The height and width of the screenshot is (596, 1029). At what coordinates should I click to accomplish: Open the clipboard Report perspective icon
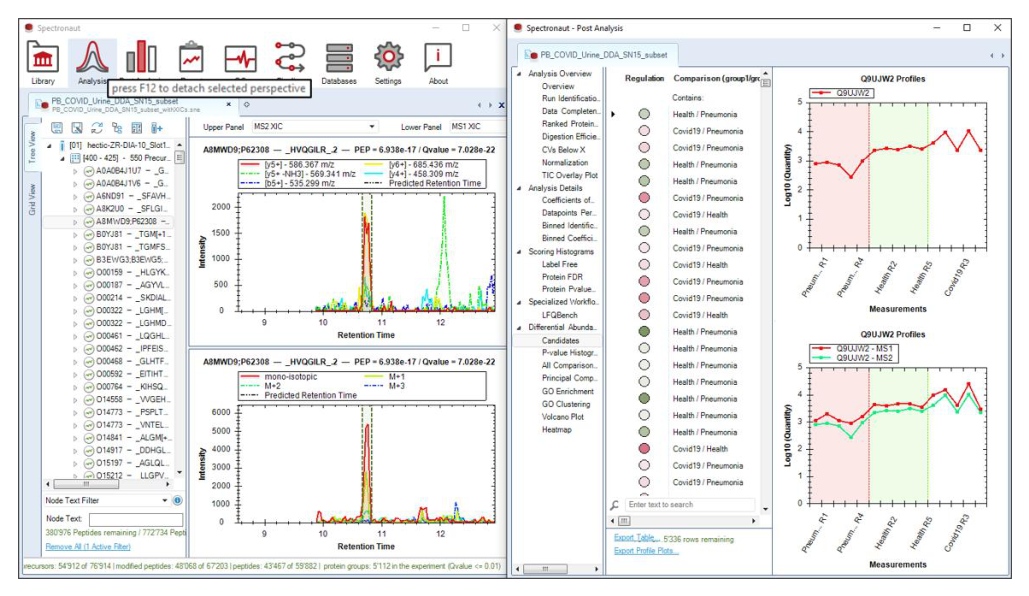pyautogui.click(x=191, y=58)
